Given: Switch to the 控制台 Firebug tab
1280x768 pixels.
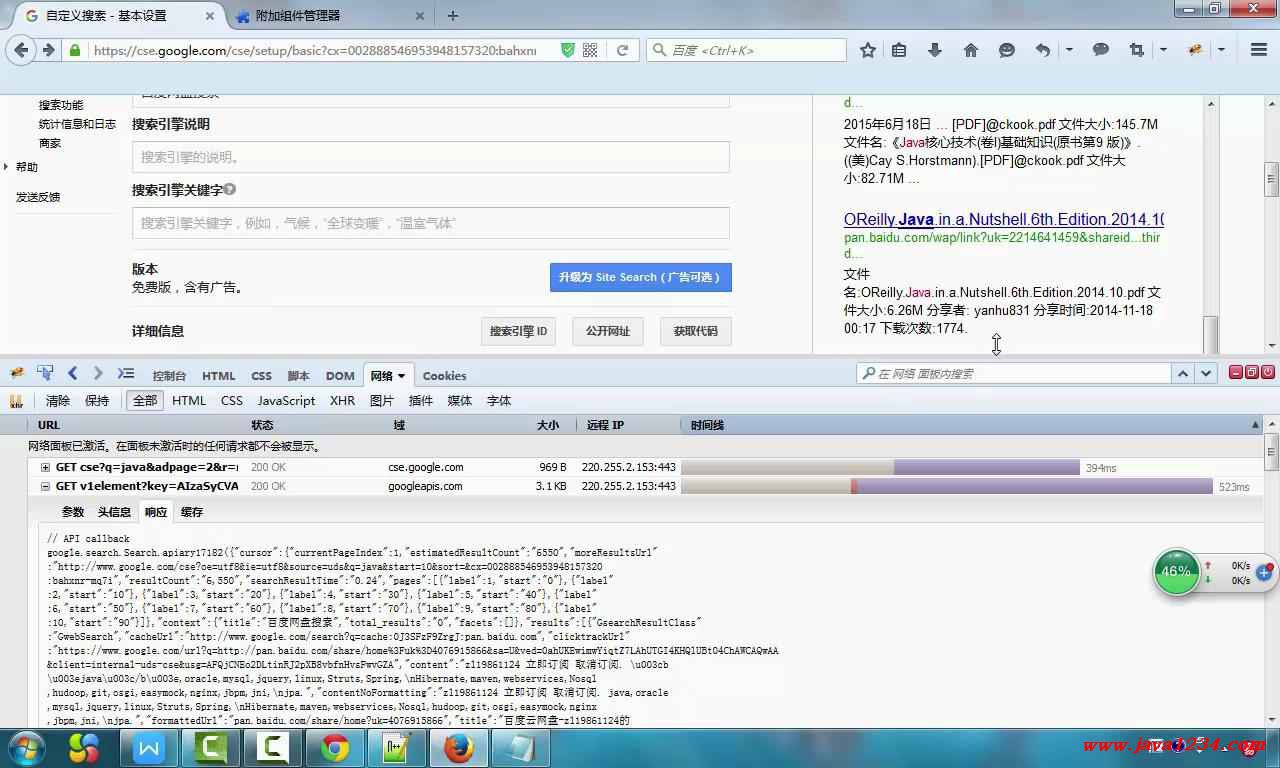Looking at the screenshot, I should [x=169, y=376].
